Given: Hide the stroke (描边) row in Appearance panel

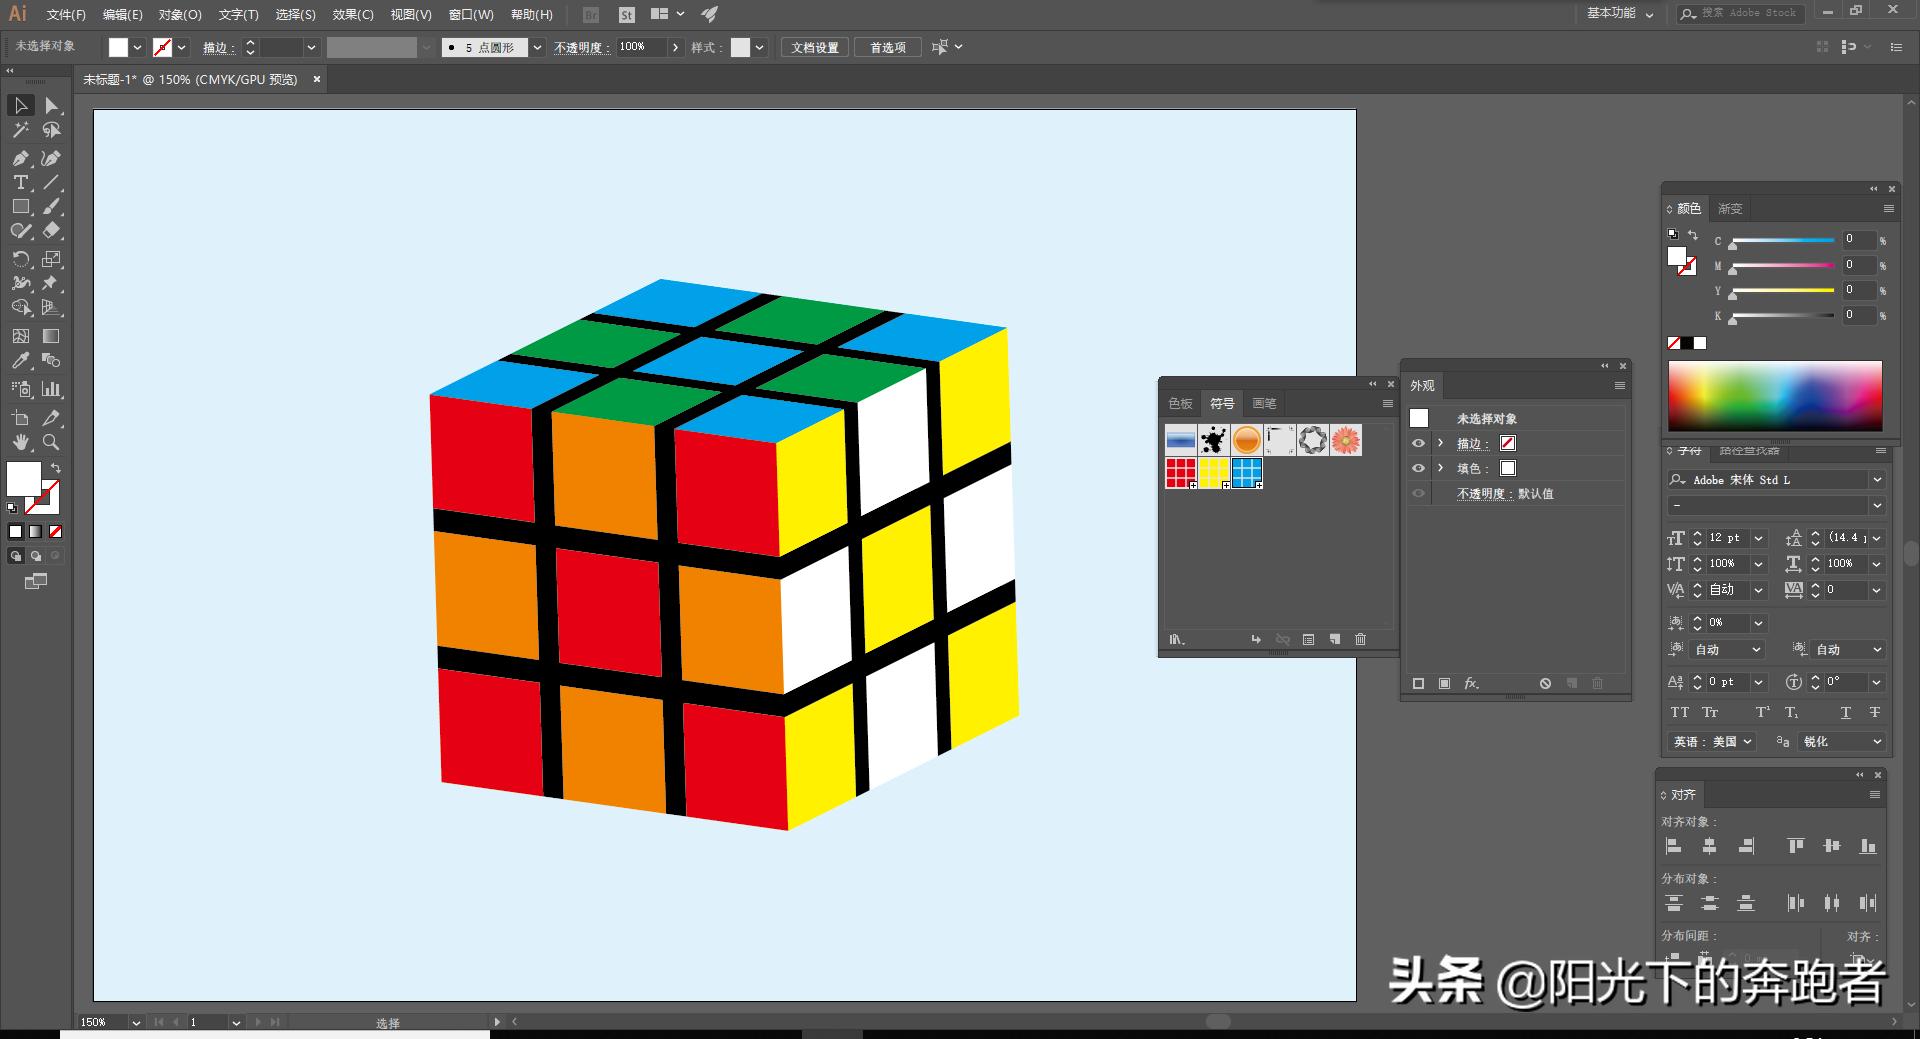Looking at the screenshot, I should point(1418,443).
